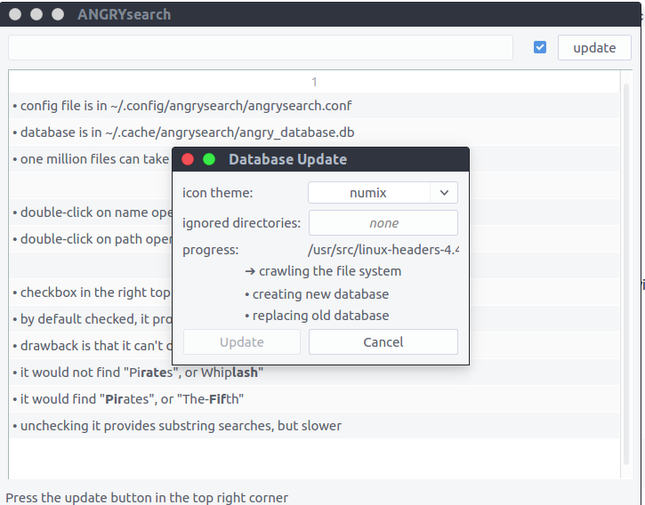Select the 'unchecking it provides substring searches' row
645x505 pixels.
177,426
